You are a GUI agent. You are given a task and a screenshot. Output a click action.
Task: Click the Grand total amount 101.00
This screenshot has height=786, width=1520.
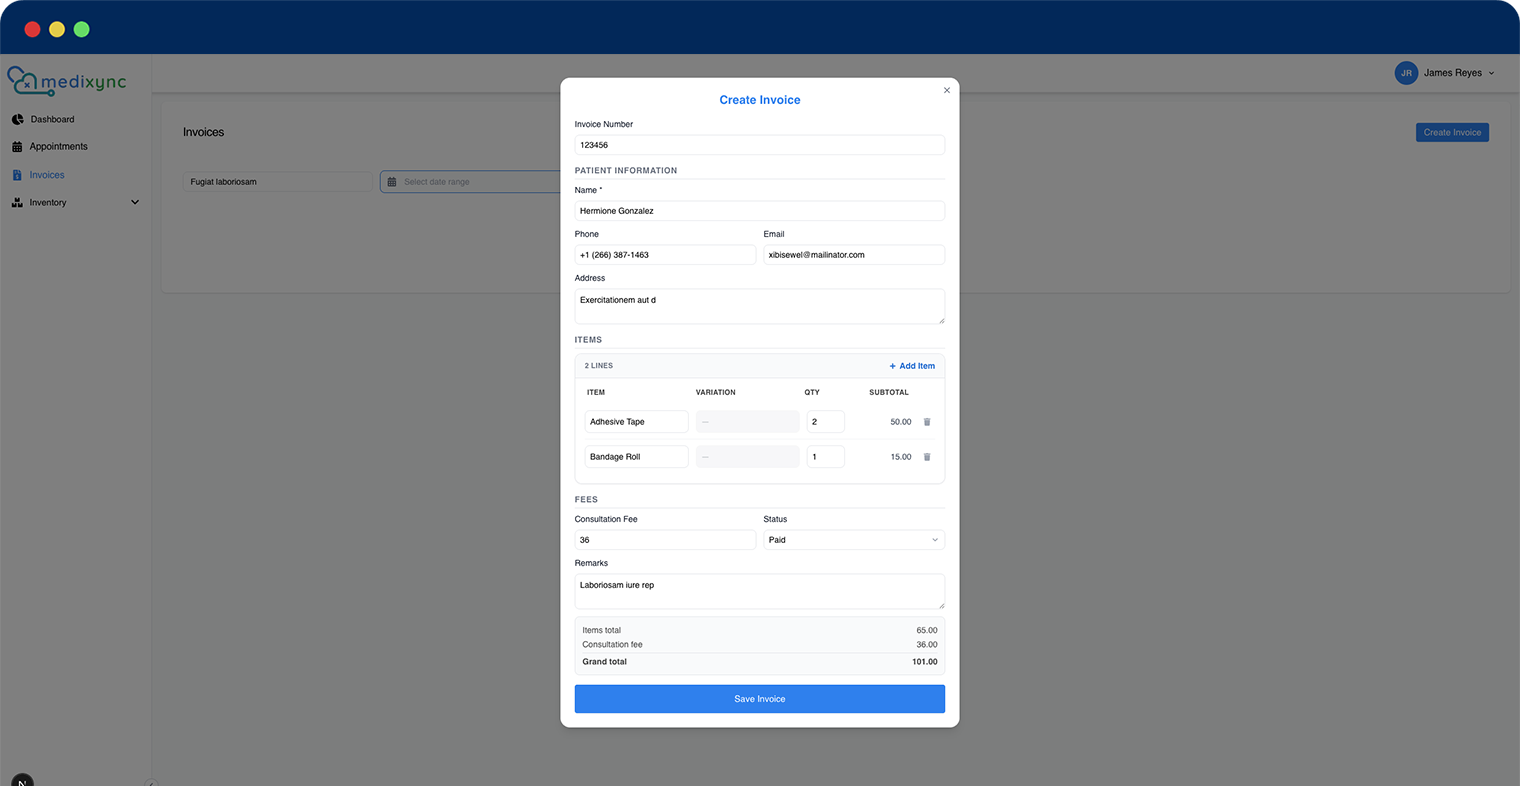pyautogui.click(x=925, y=662)
